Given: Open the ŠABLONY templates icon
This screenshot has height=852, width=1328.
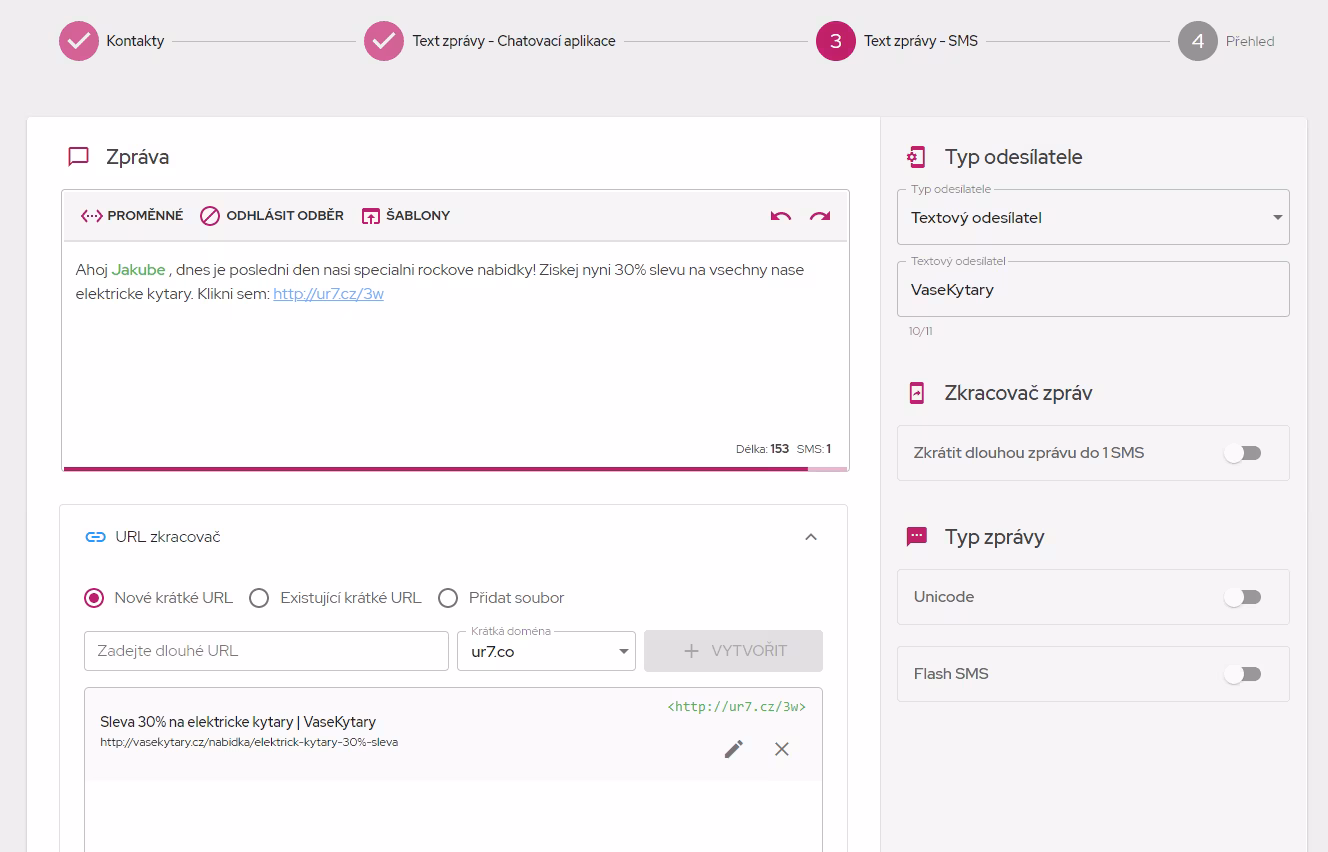Looking at the screenshot, I should click(x=370, y=216).
